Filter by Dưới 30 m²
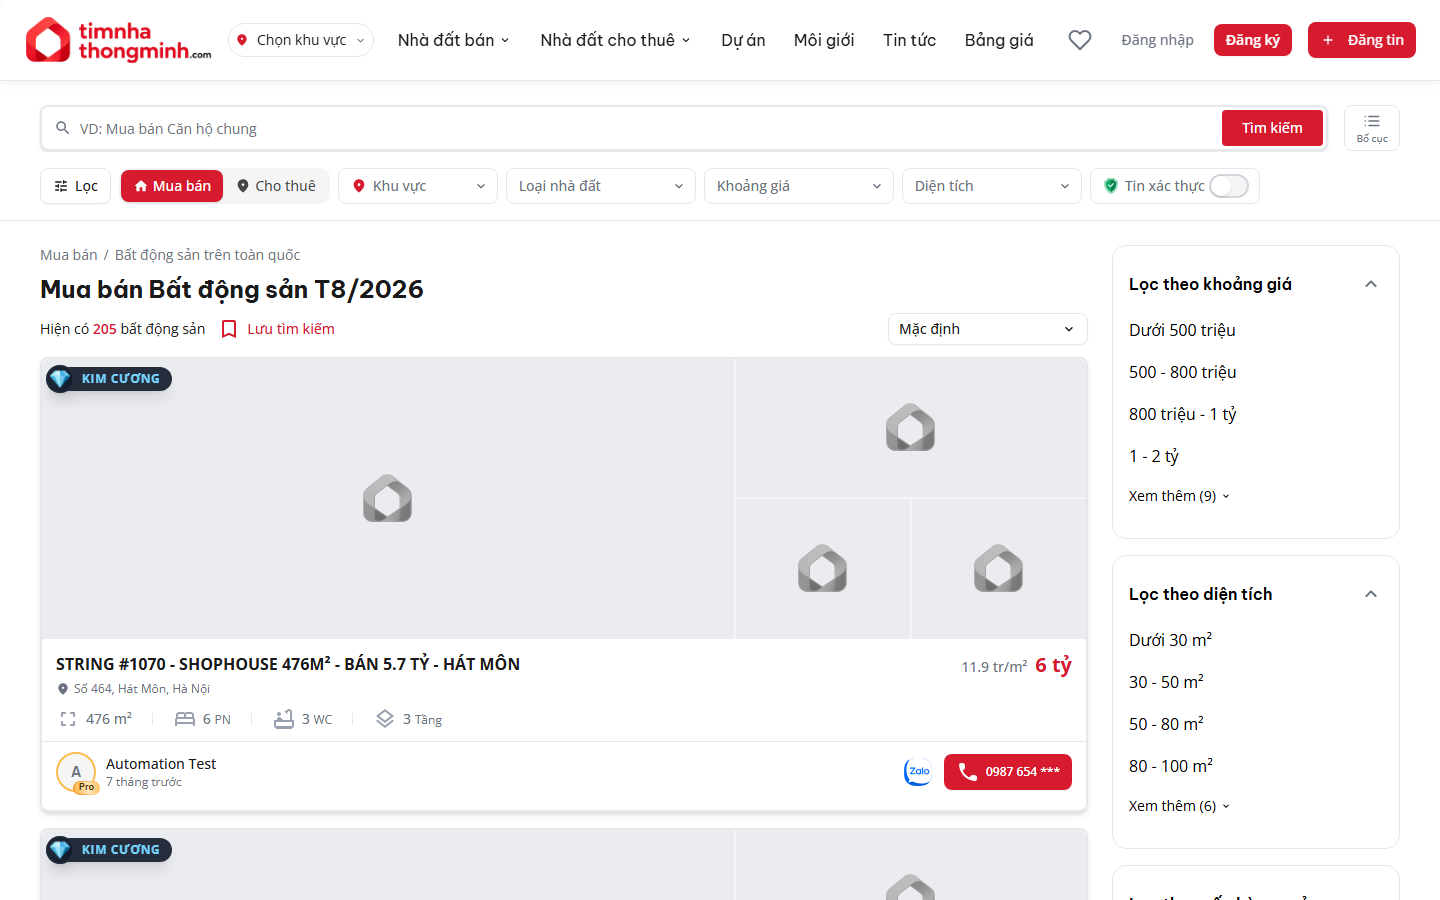Viewport: 1440px width, 900px height. point(1171,640)
